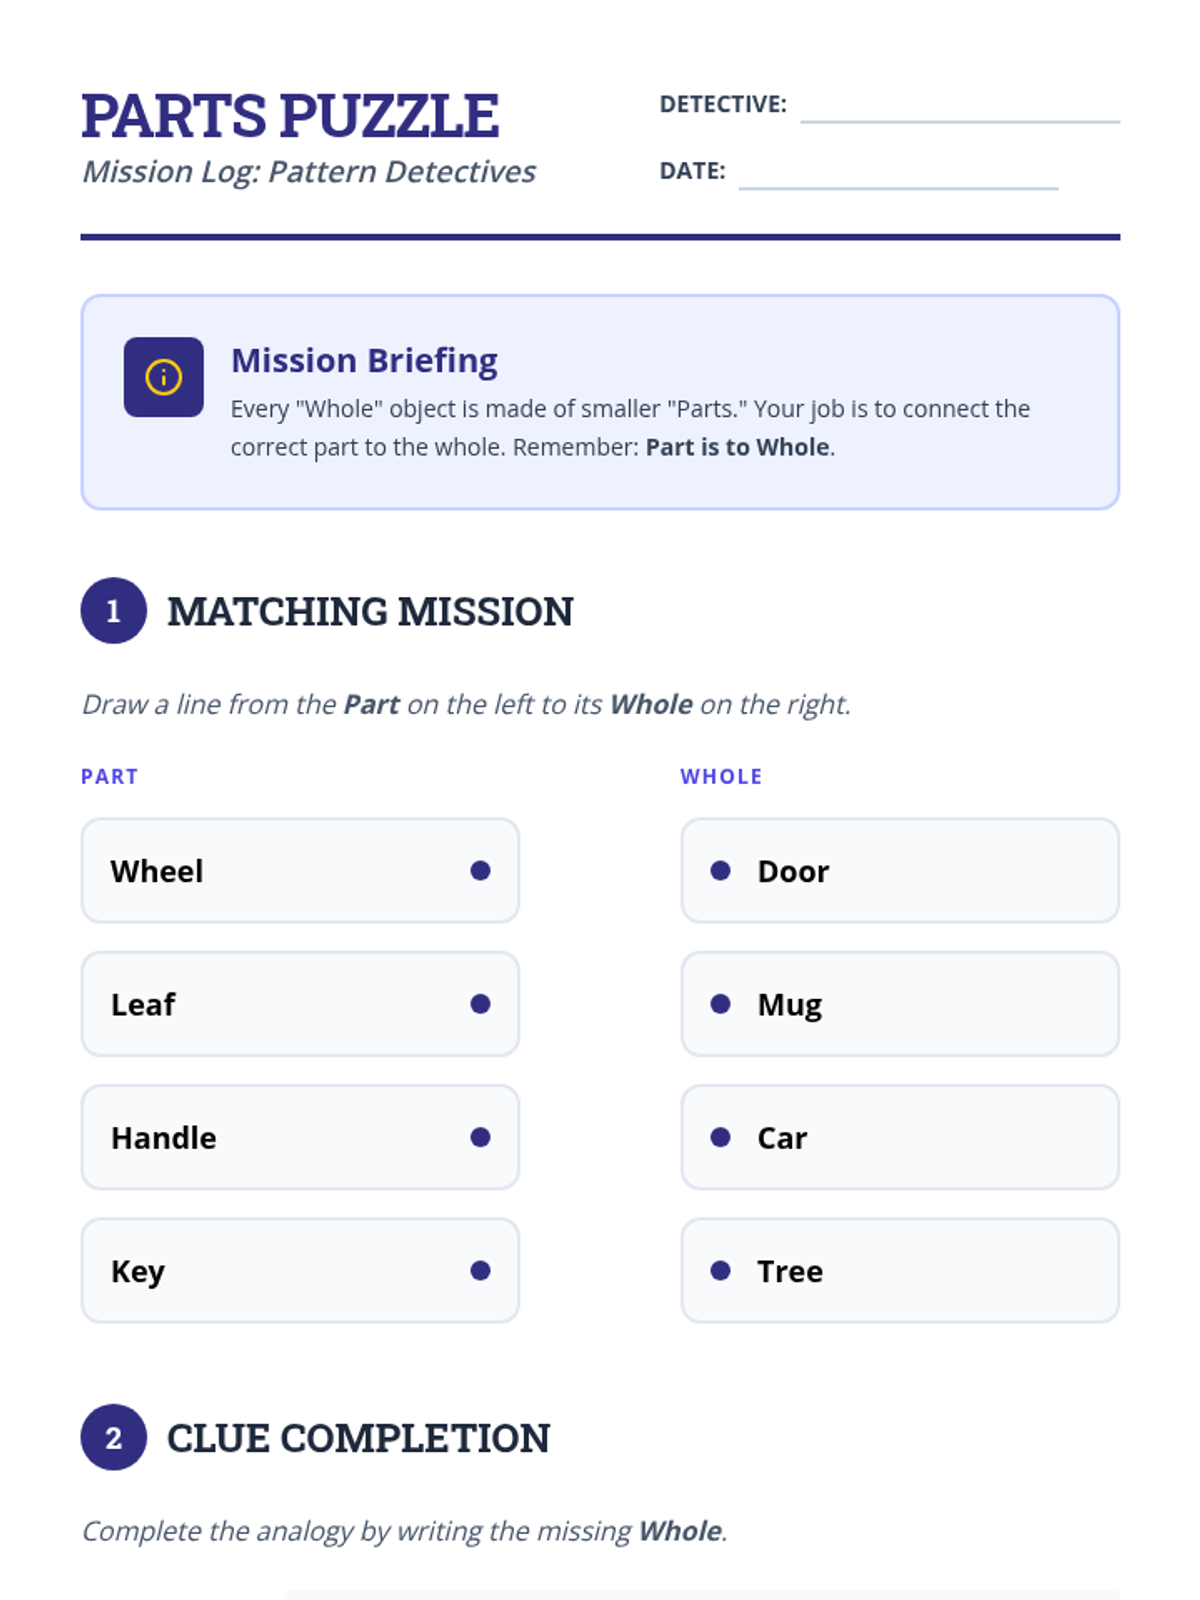
Task: Click the connector dot for Handle
Action: coord(480,1137)
